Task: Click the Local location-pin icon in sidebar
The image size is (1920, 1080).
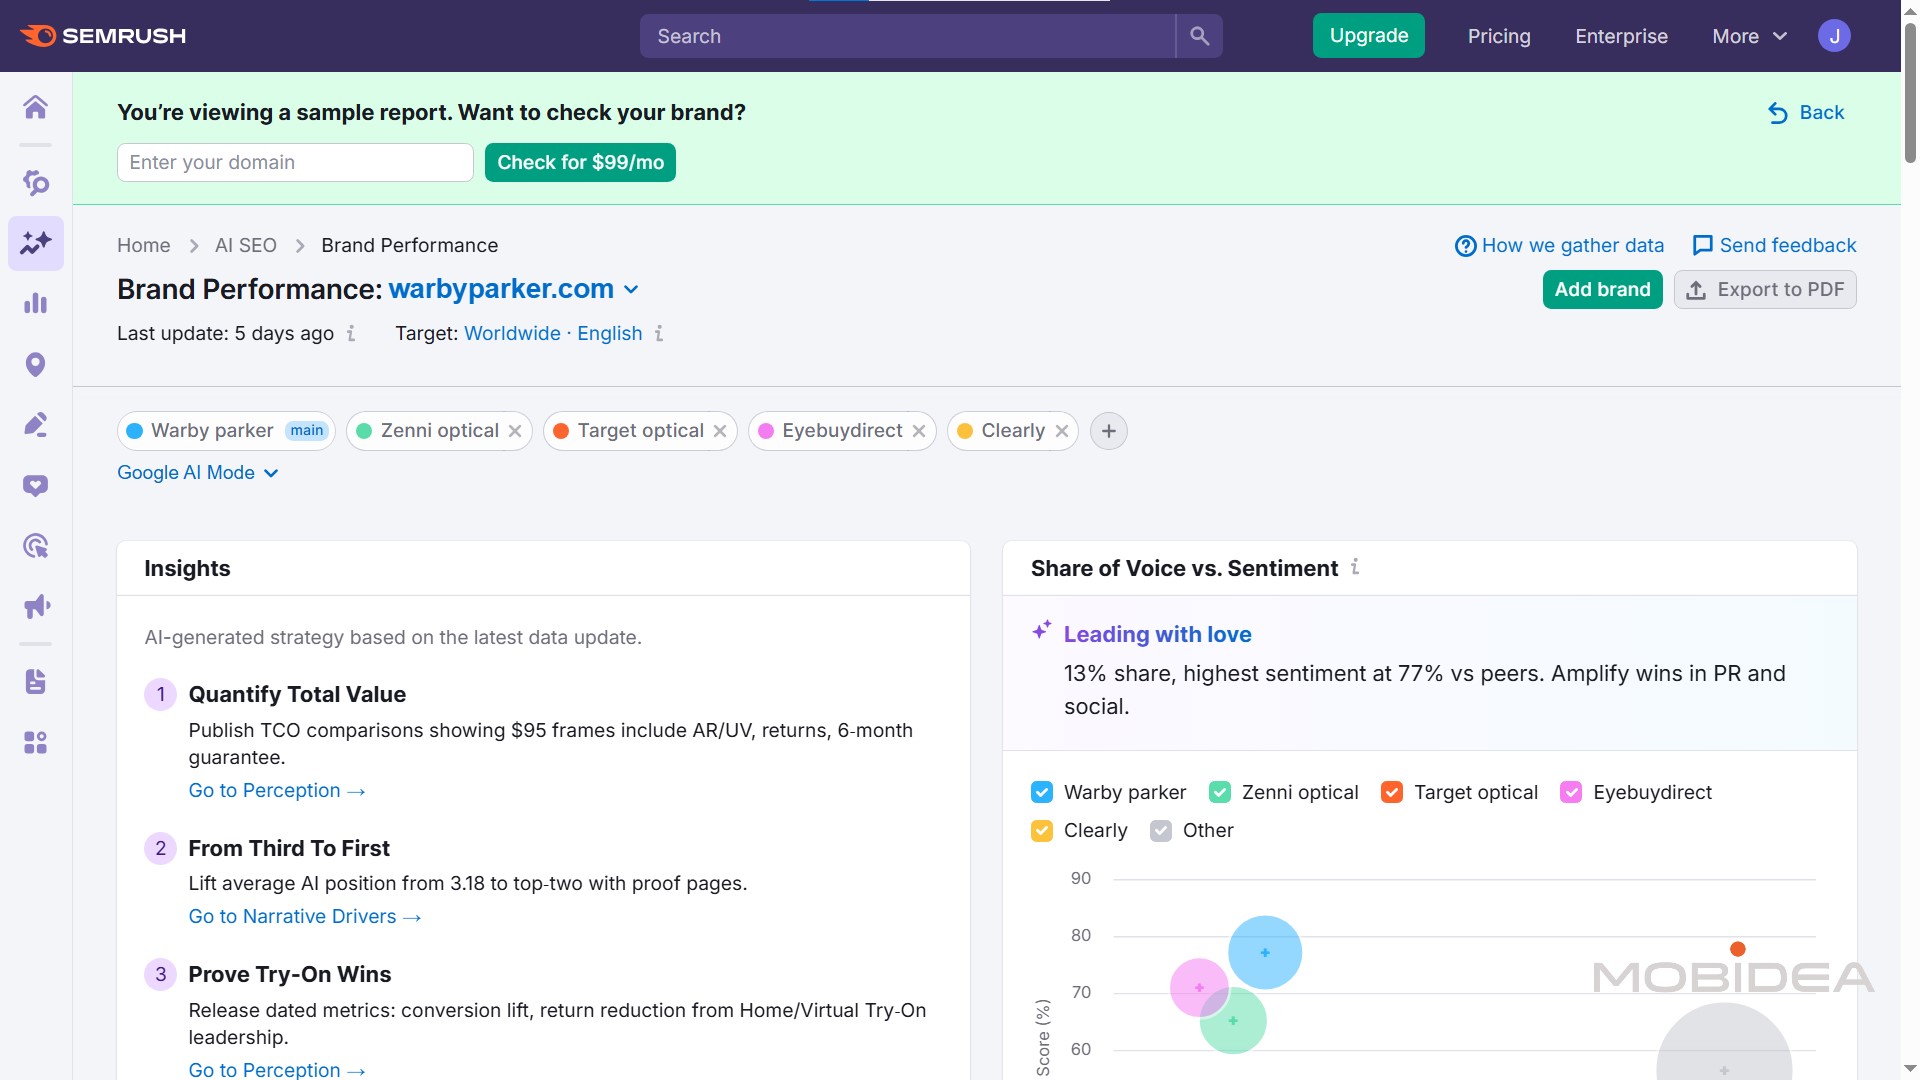Action: click(x=36, y=365)
